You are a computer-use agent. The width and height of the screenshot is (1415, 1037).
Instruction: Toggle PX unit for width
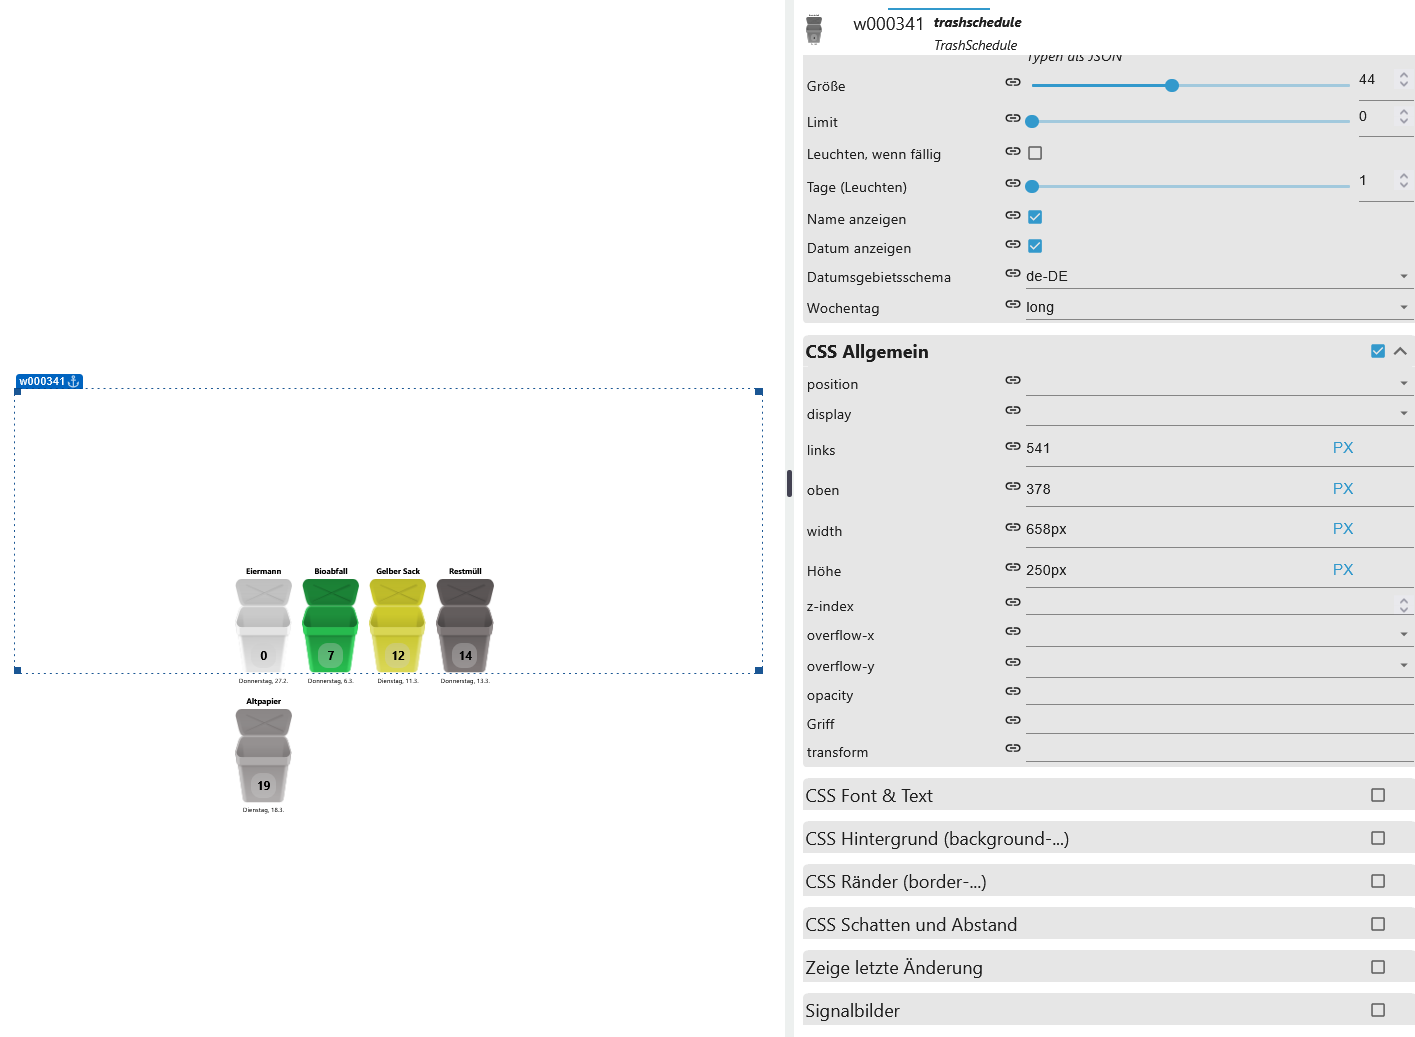pos(1343,529)
